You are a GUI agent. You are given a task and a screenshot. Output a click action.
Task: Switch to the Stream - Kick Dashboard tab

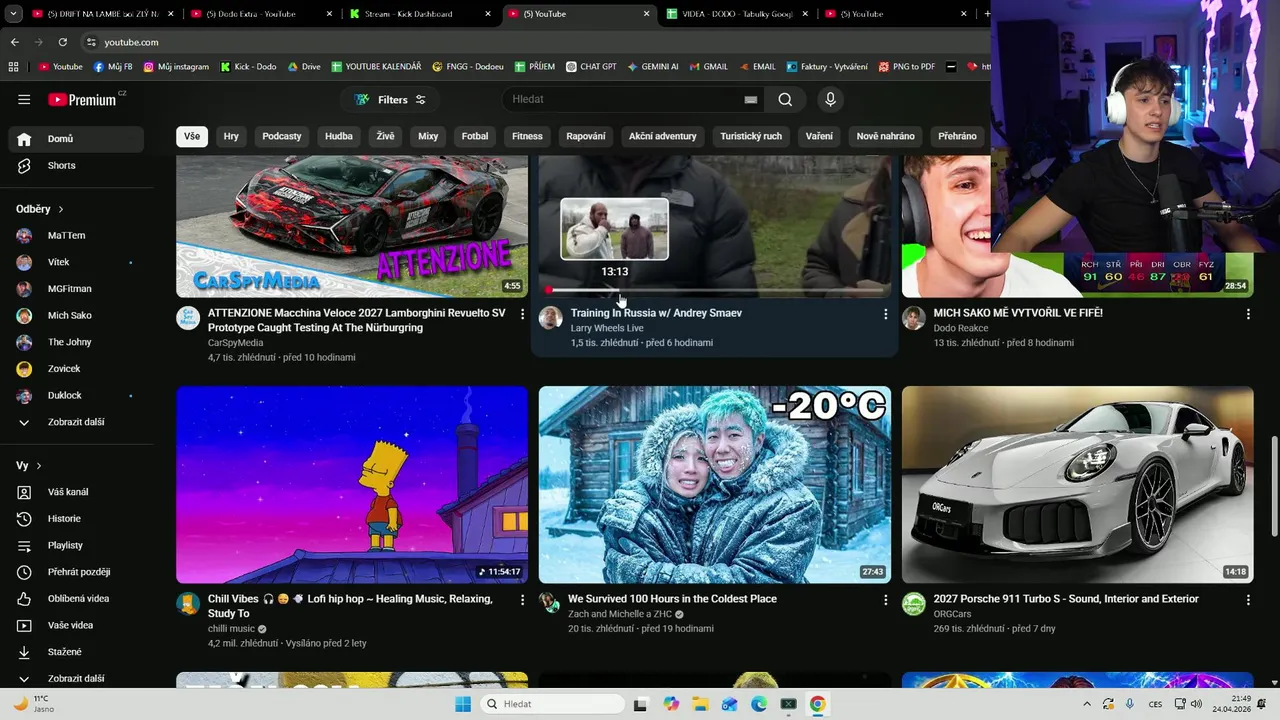418,14
